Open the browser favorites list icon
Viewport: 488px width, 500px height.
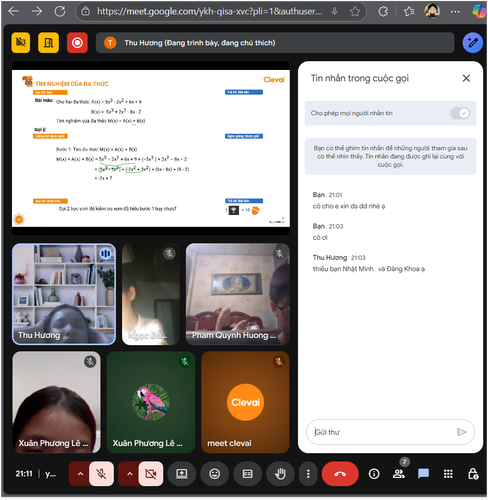click(409, 12)
